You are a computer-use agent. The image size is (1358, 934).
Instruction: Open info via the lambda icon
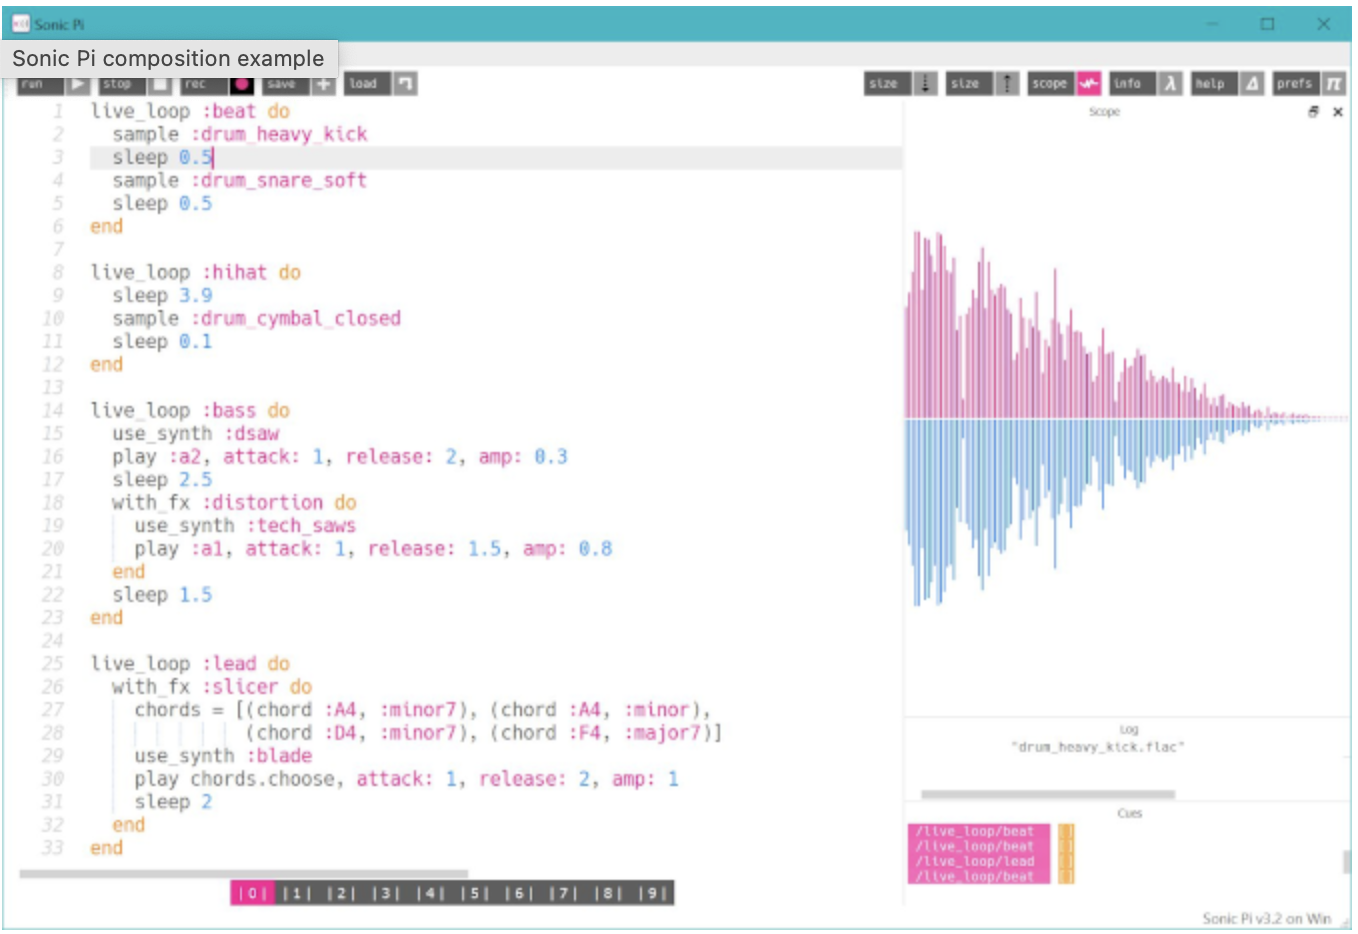tap(1170, 84)
